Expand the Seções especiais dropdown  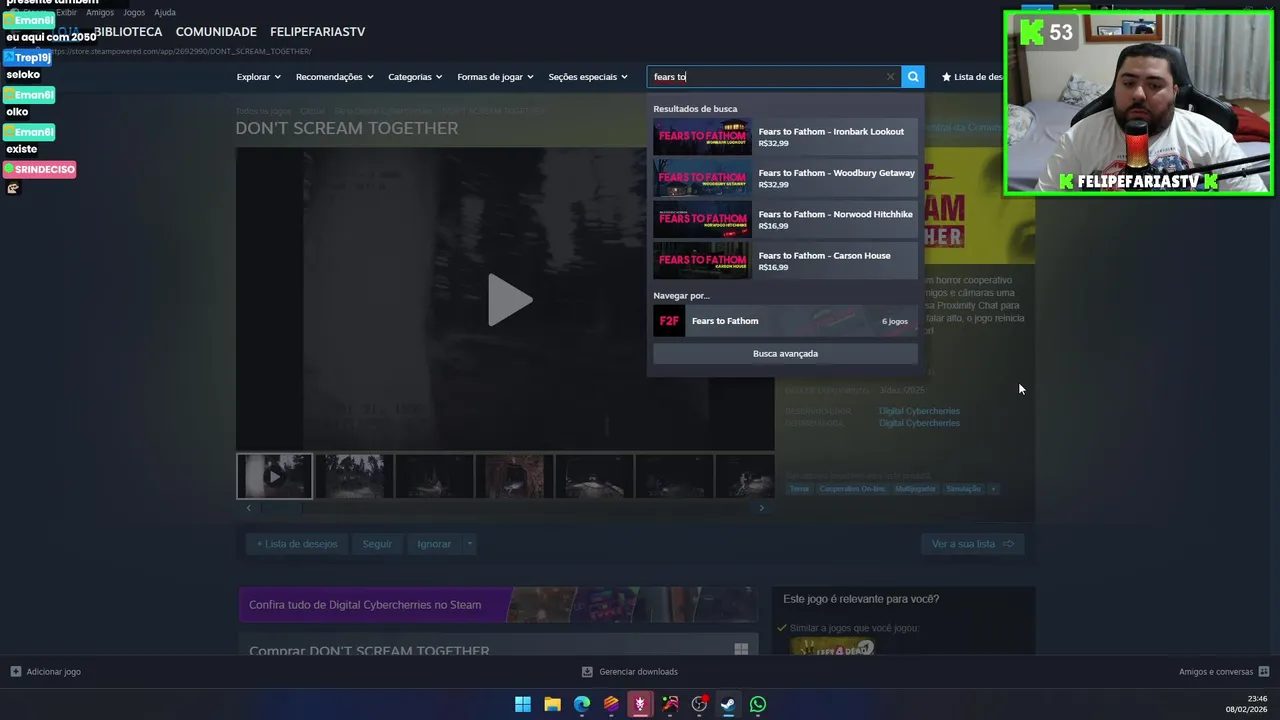coord(588,77)
